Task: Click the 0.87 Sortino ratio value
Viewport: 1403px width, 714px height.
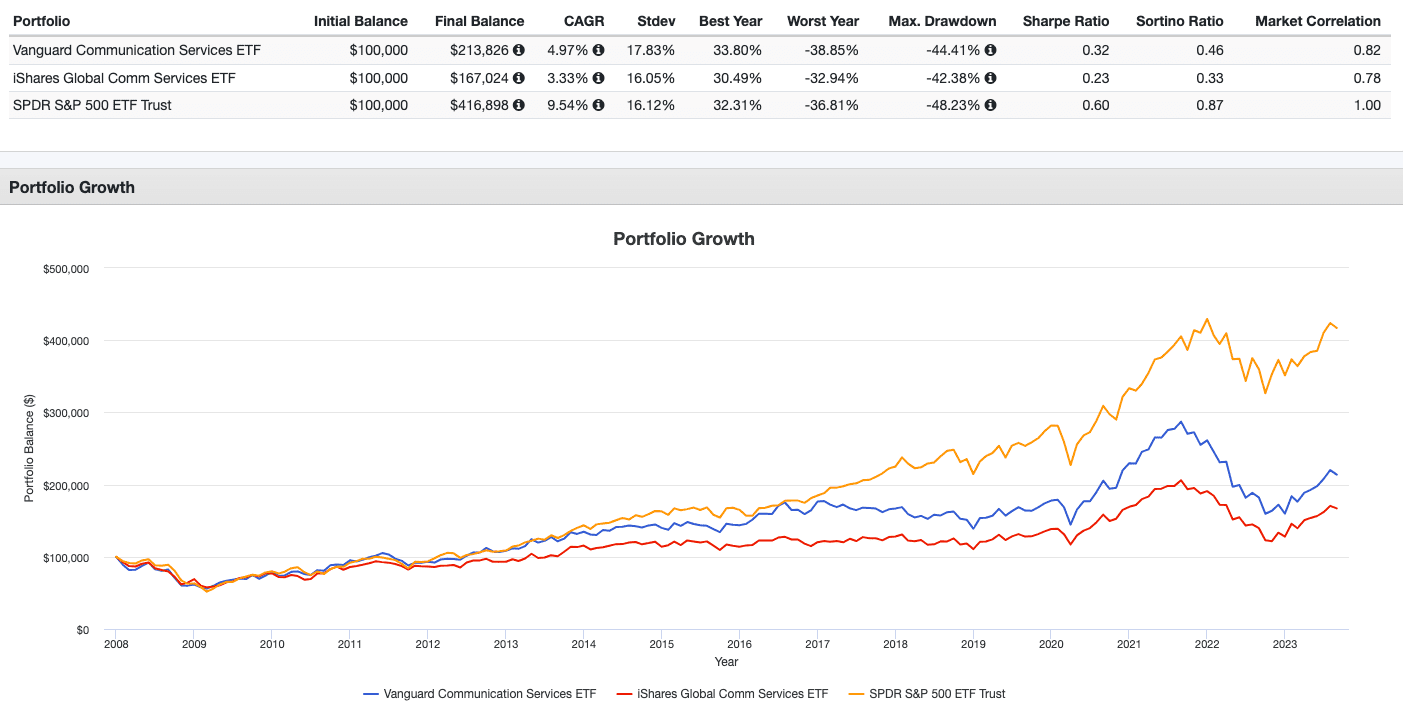Action: pos(1210,105)
